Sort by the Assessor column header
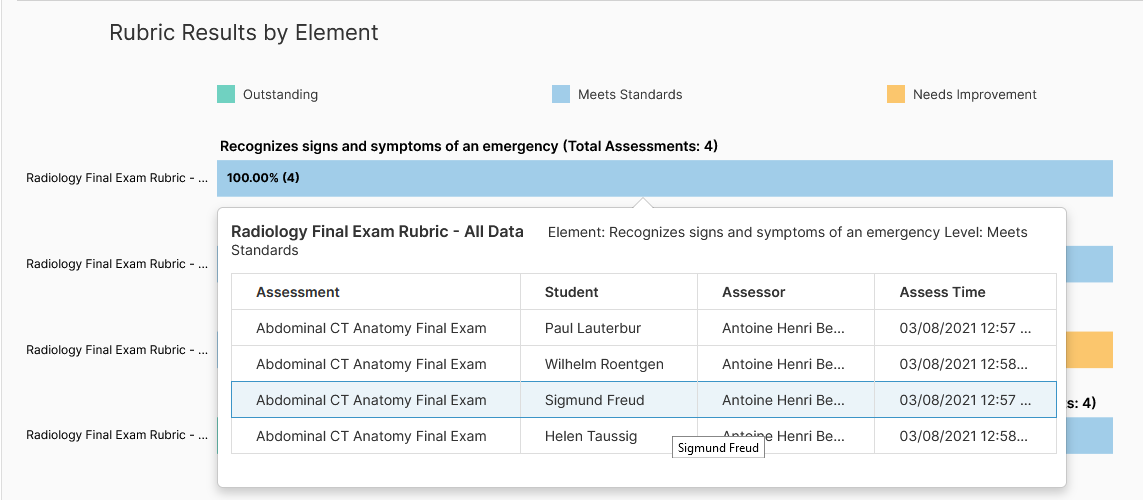The height and width of the screenshot is (500, 1143). [x=754, y=292]
